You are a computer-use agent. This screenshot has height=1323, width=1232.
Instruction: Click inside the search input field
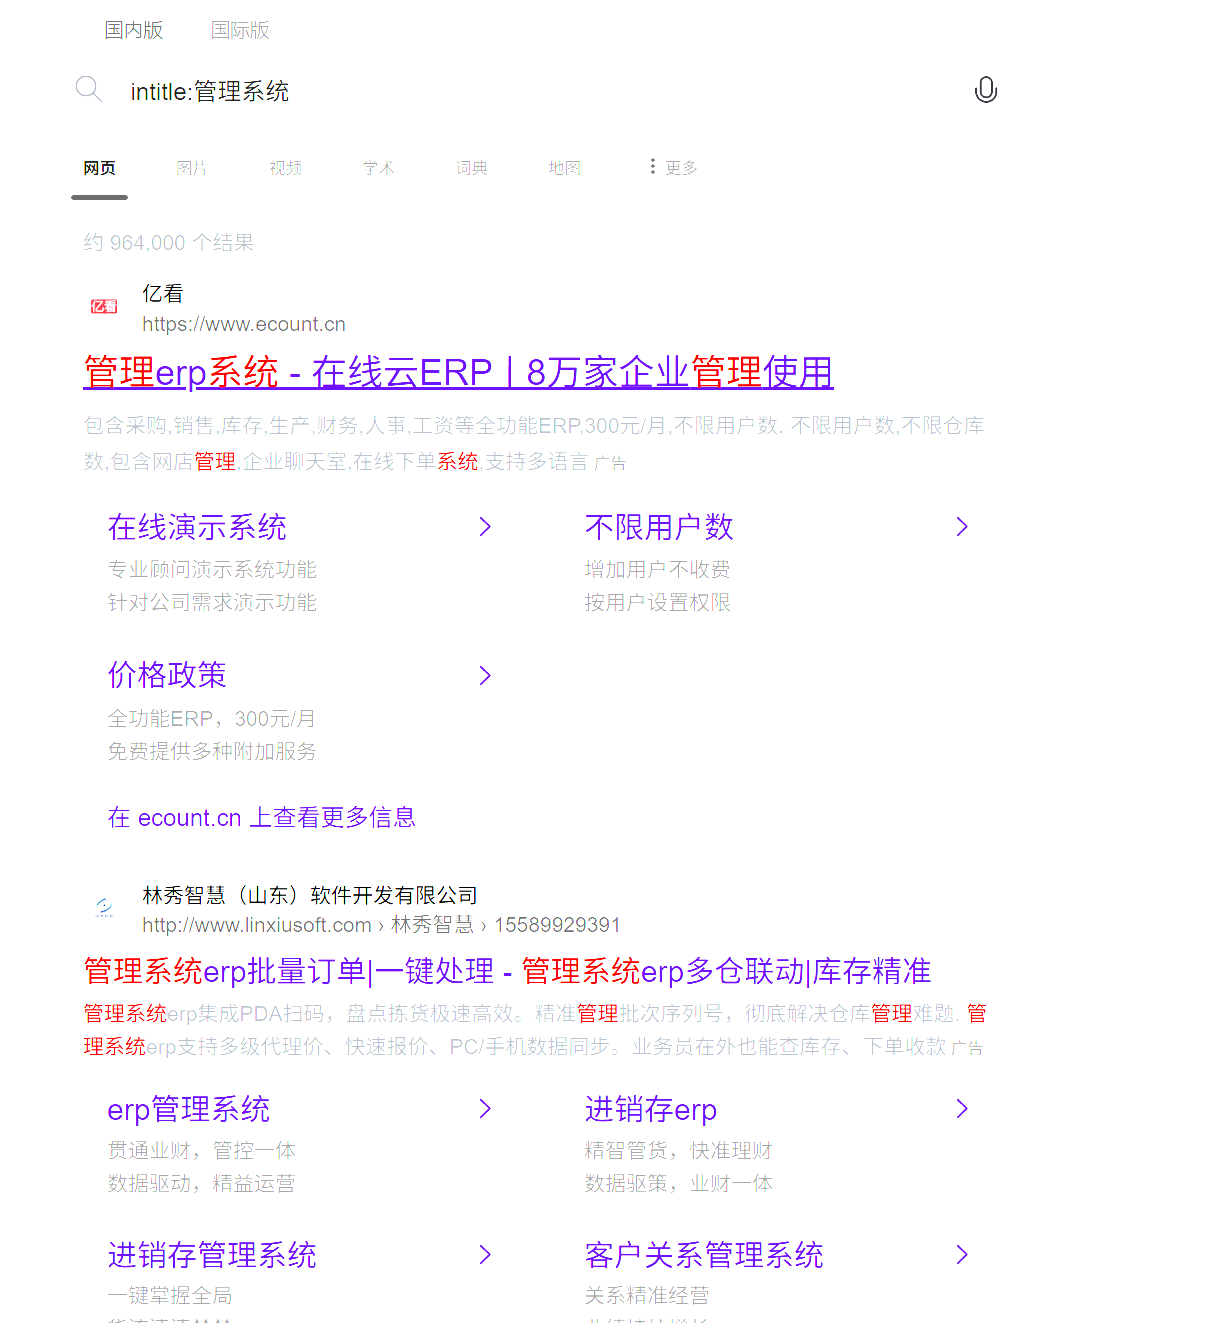point(400,91)
